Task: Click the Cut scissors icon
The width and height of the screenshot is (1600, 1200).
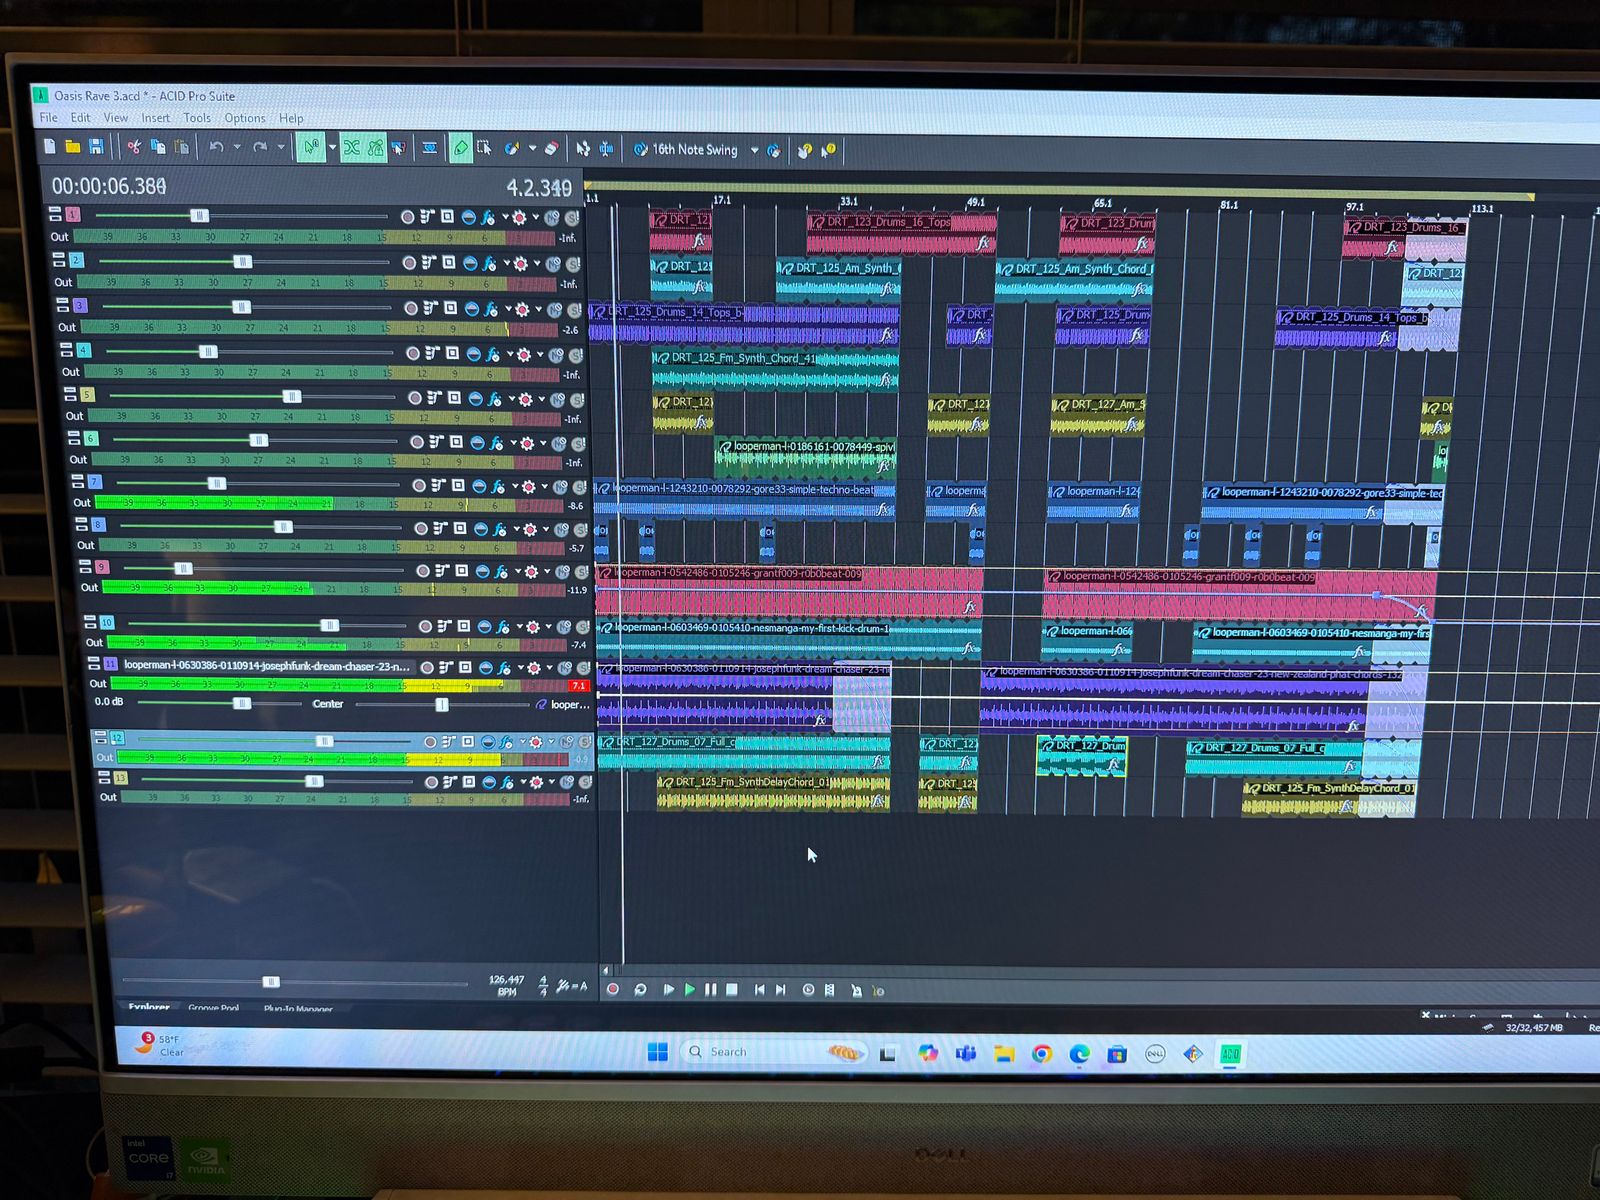Action: pos(133,147)
